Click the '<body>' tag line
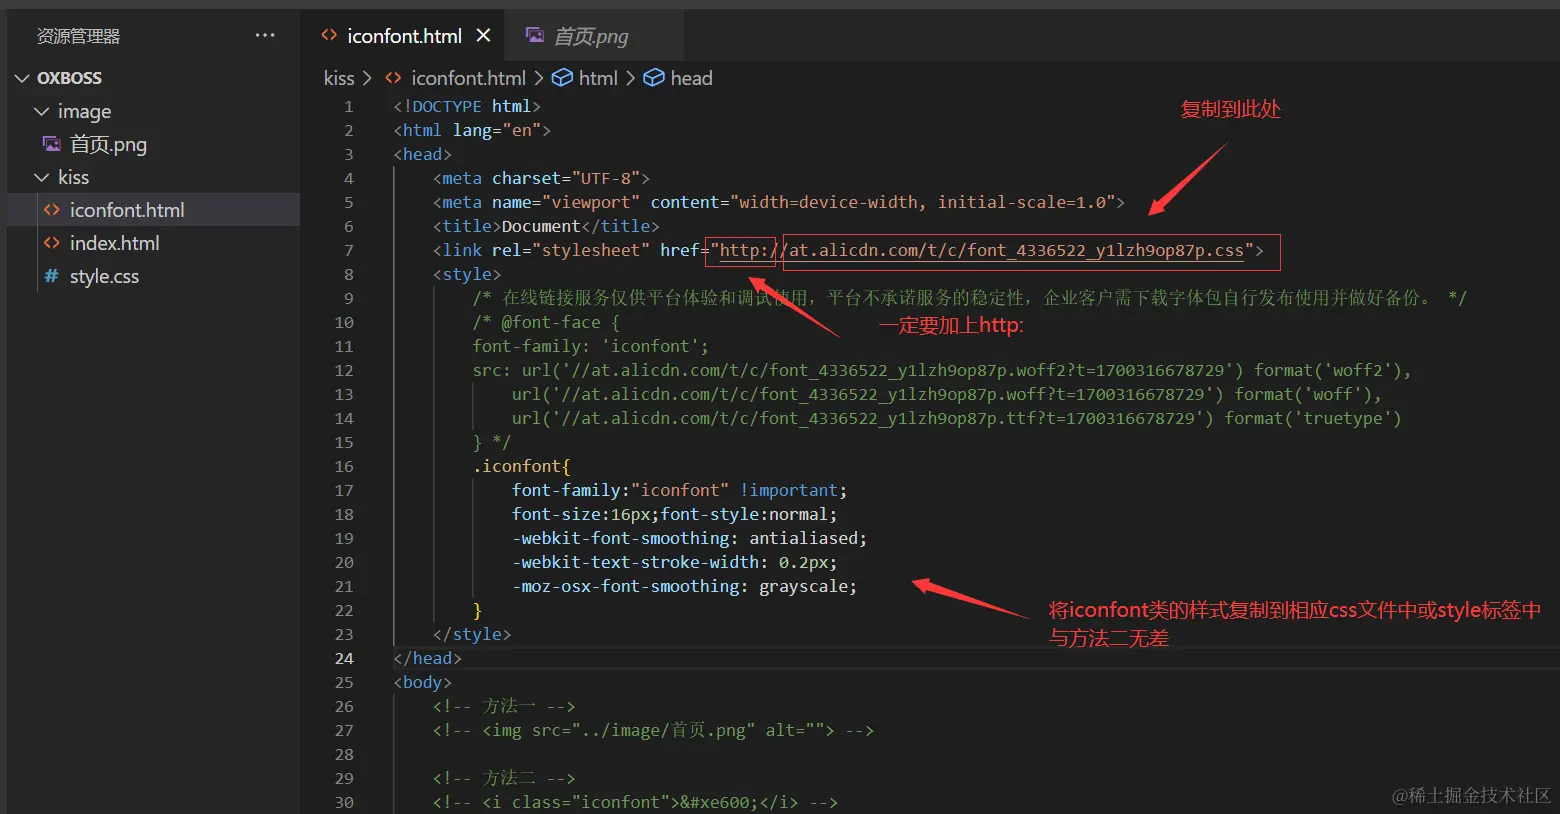The image size is (1560, 814). (x=423, y=682)
